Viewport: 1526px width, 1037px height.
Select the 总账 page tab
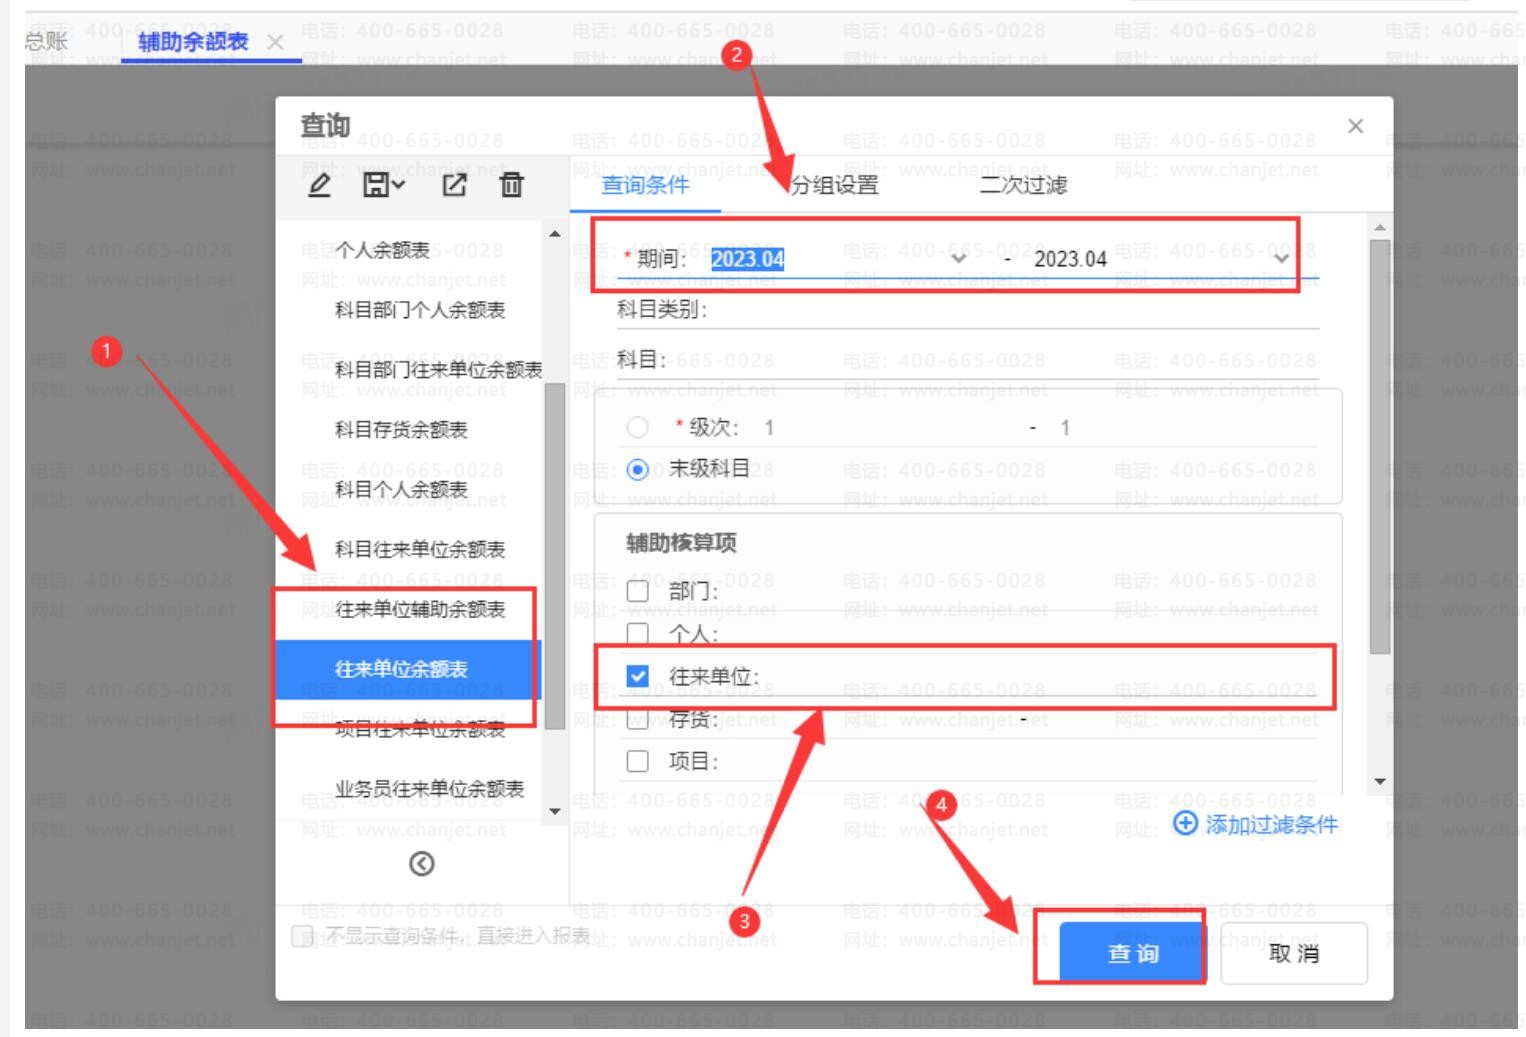point(46,41)
